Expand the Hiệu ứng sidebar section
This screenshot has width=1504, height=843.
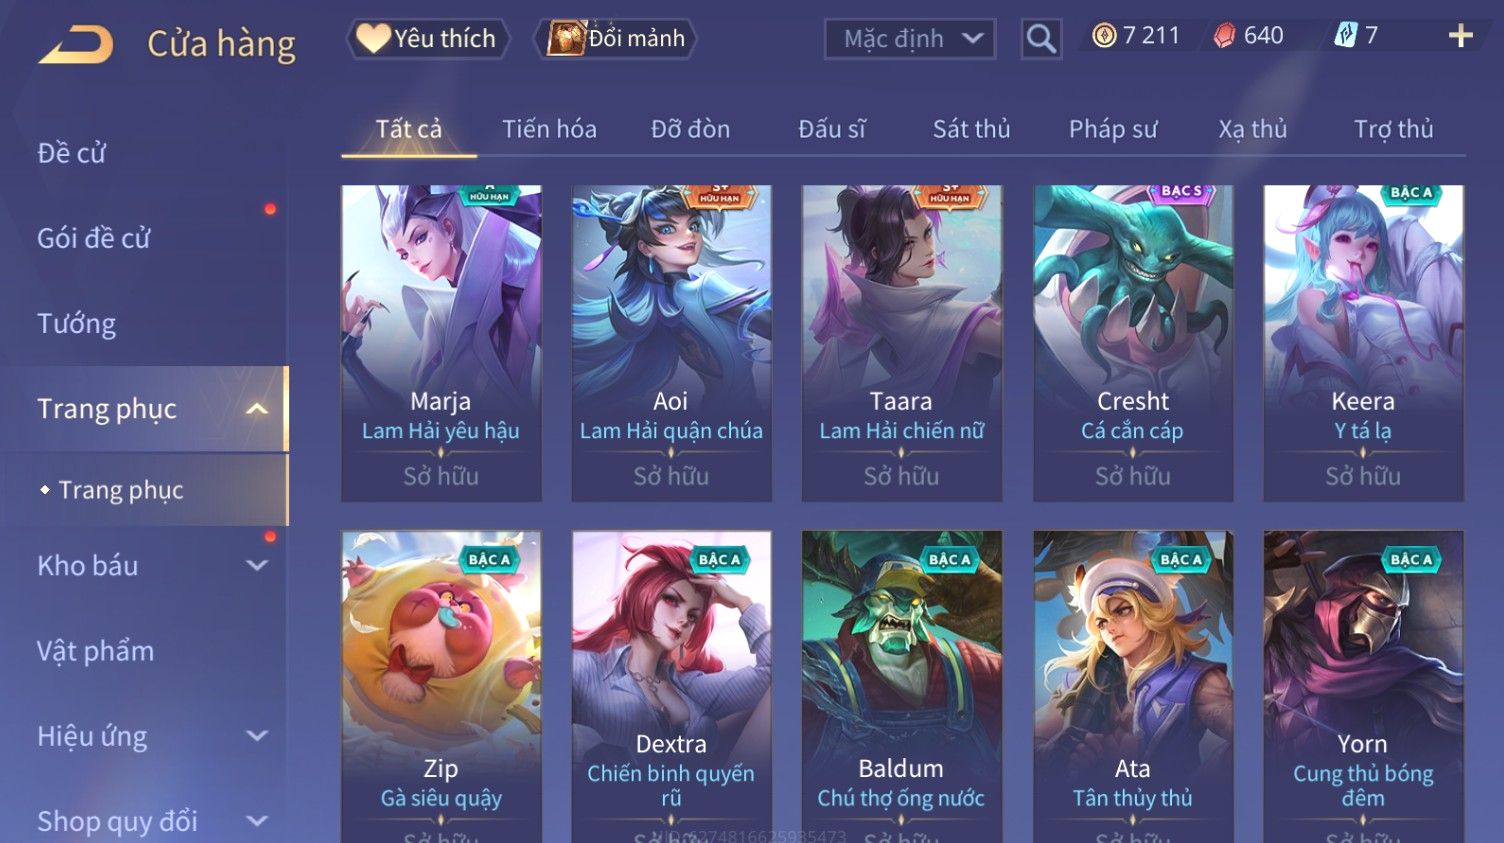coord(257,737)
